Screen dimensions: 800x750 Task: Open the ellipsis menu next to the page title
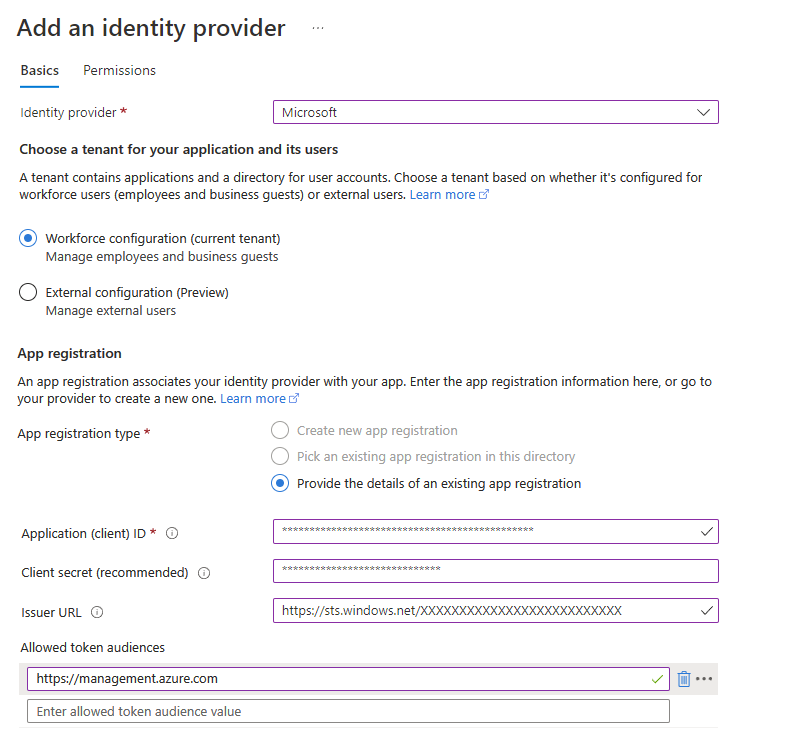tap(317, 27)
